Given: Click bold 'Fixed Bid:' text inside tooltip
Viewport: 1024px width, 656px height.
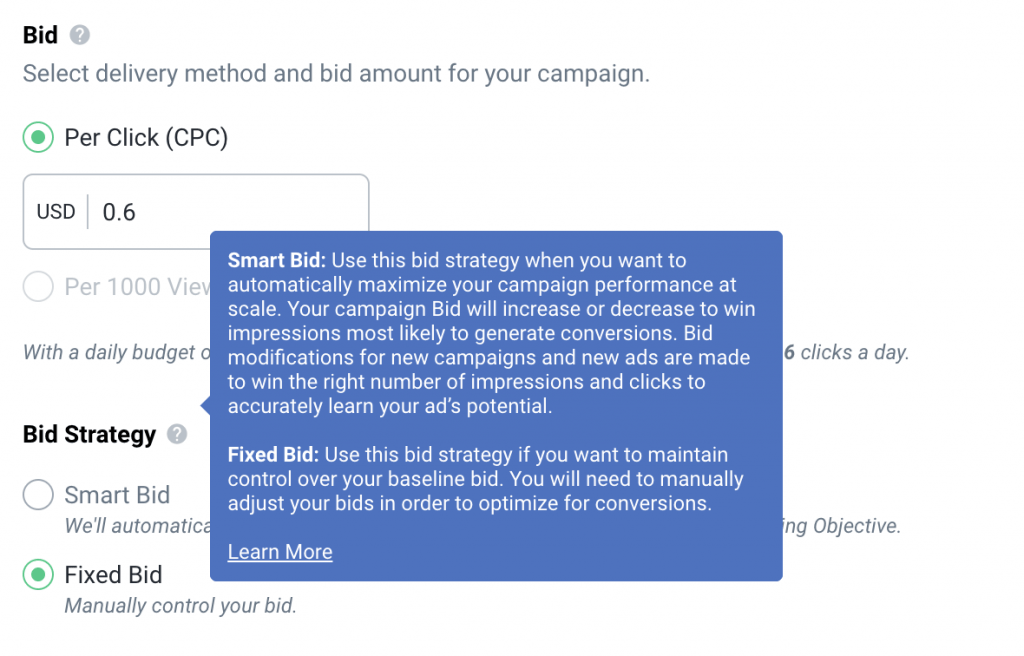Looking at the screenshot, I should click(274, 455).
